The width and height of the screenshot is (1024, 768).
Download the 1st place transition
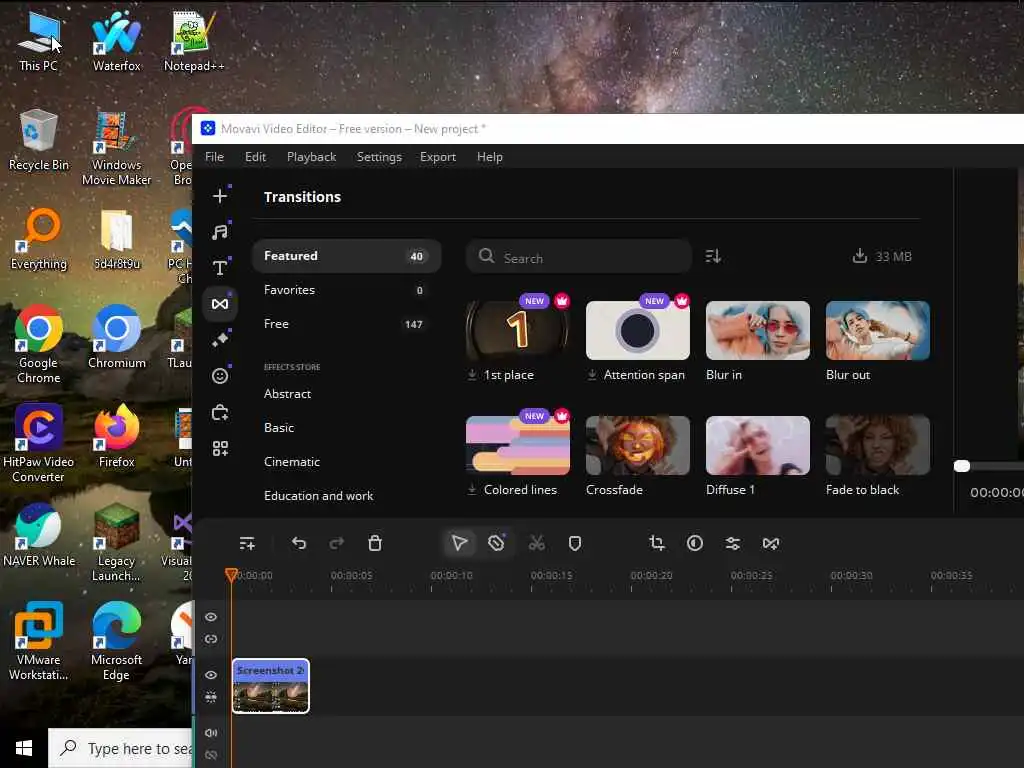coord(472,375)
